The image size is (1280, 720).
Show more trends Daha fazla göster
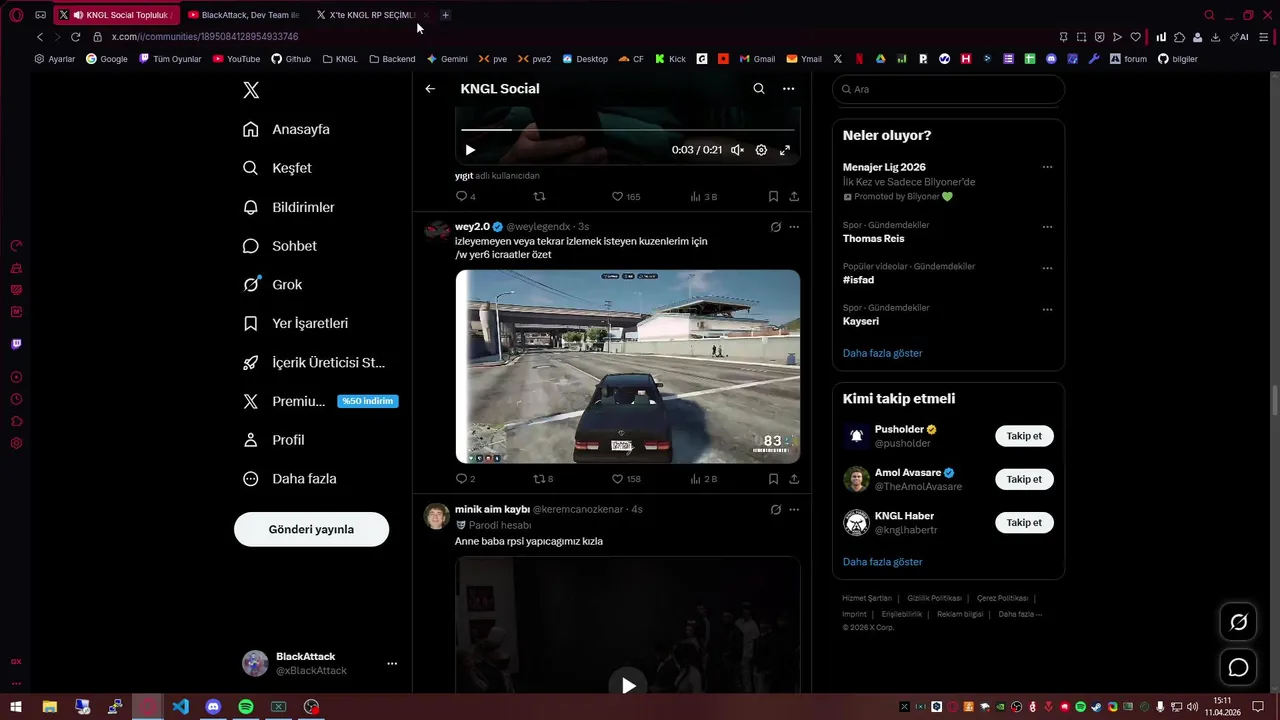[x=882, y=353]
